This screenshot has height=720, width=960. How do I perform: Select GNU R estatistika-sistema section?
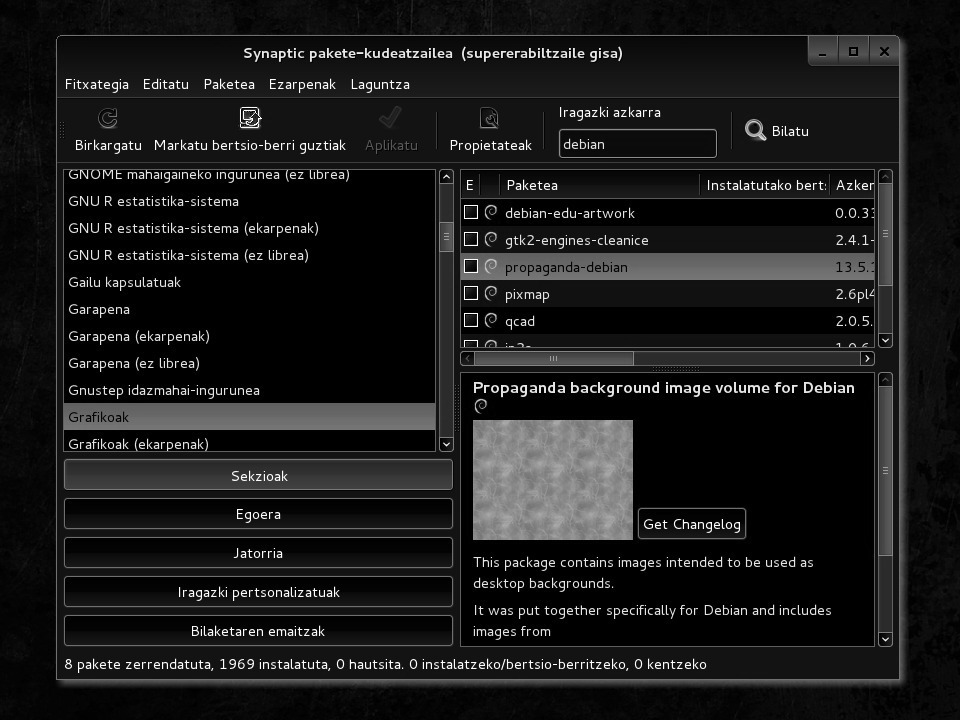[x=249, y=201]
